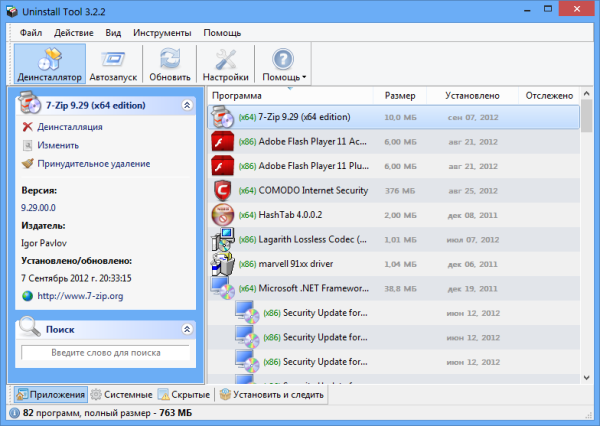Image resolution: width=600 pixels, height=426 pixels.
Task: Switch to the Системные tab
Action: [x=122, y=394]
